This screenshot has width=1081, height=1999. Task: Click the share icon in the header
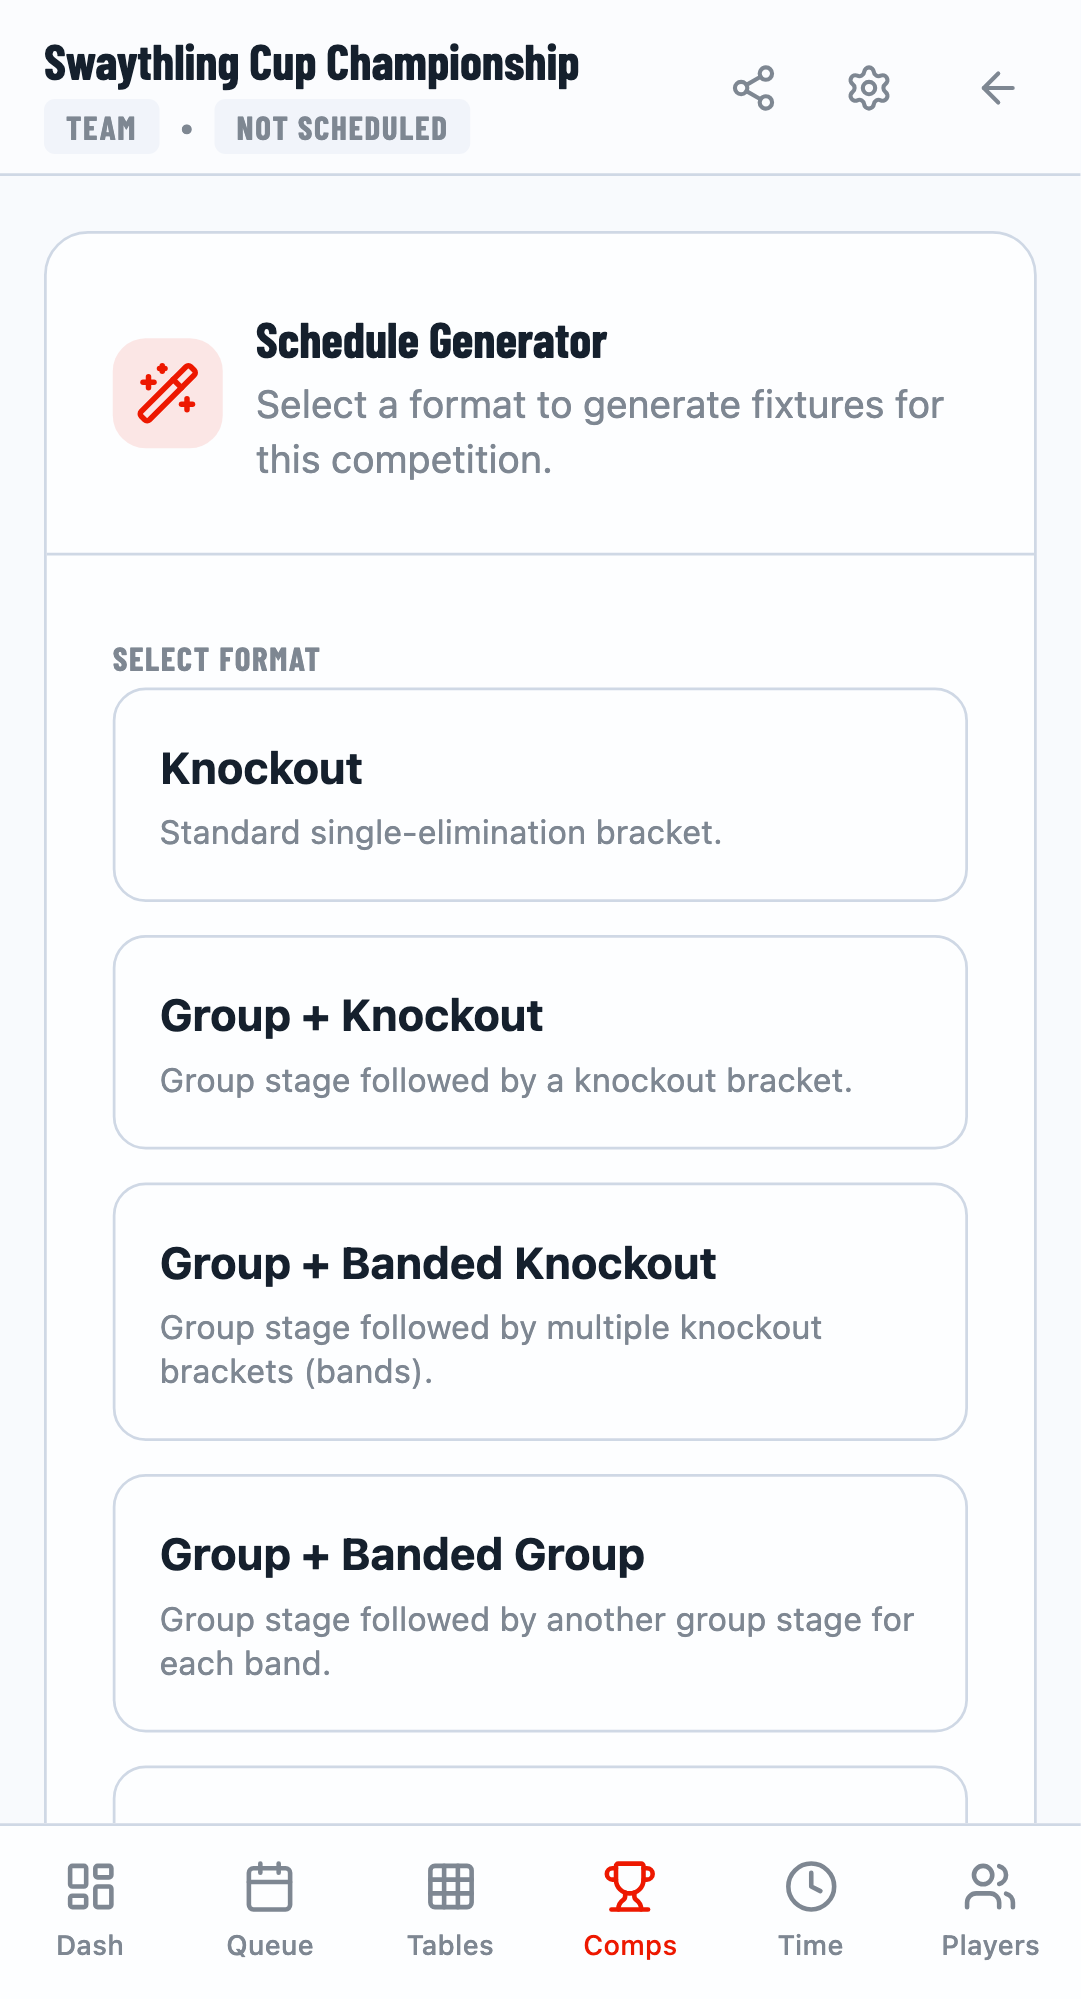tap(754, 88)
